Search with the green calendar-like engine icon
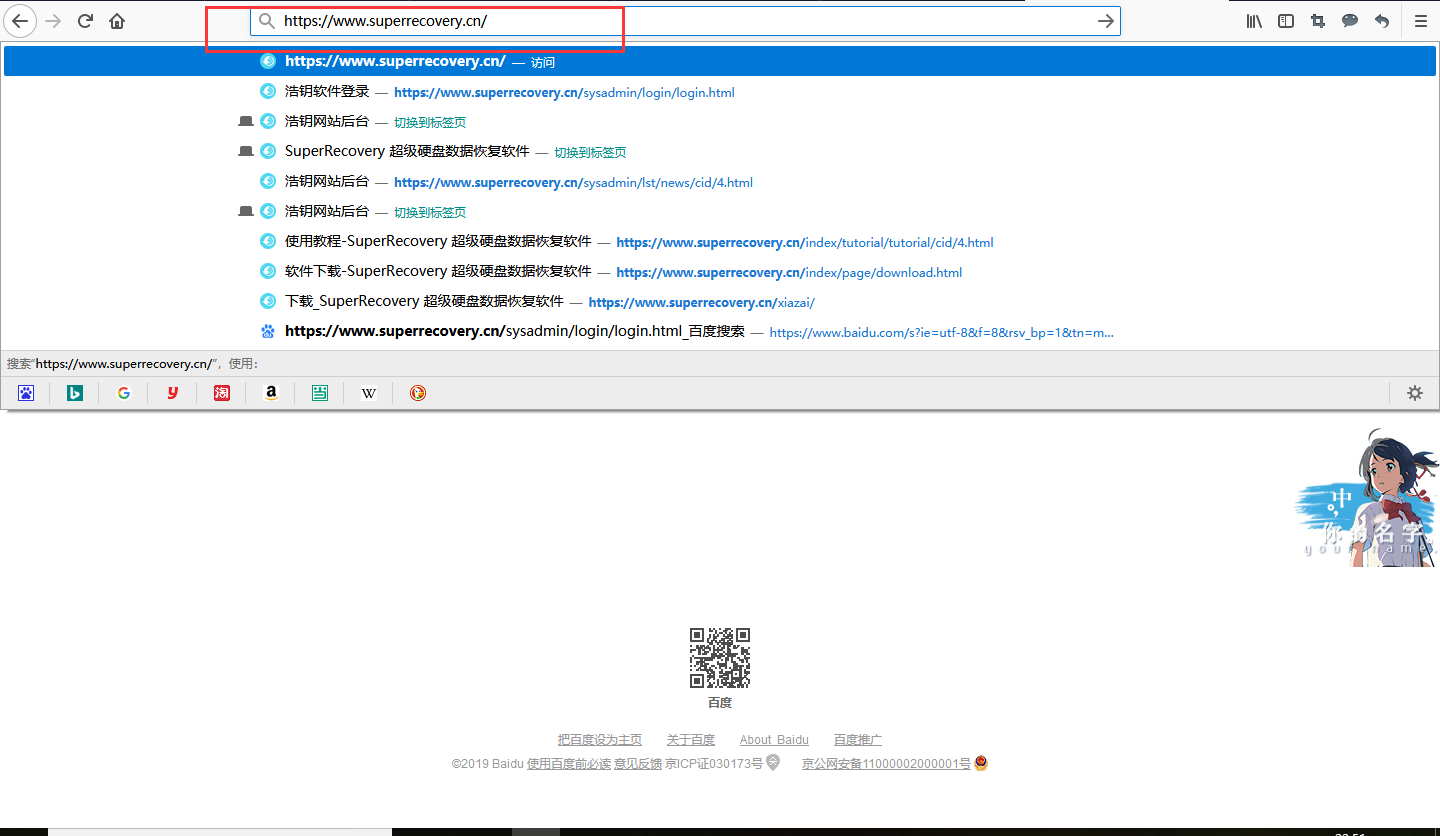The height and width of the screenshot is (836, 1440). tap(320, 393)
